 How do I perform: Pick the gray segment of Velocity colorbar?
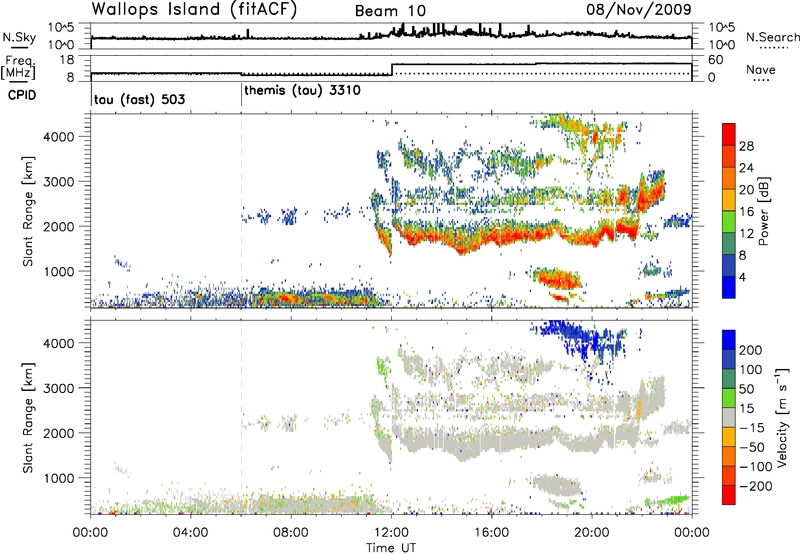(729, 417)
